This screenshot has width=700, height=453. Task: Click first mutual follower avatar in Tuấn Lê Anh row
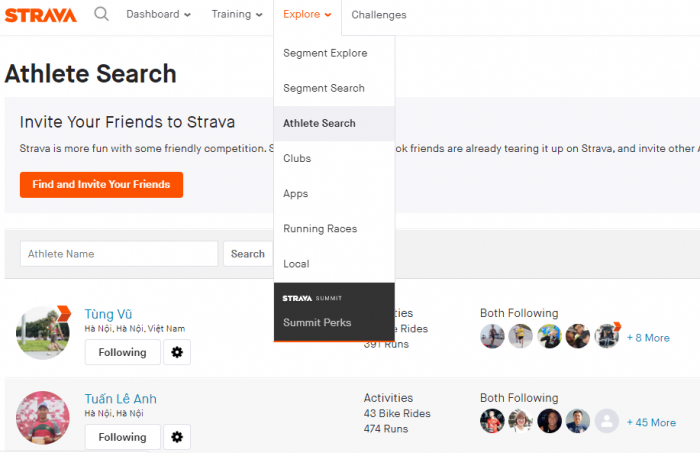(x=492, y=421)
